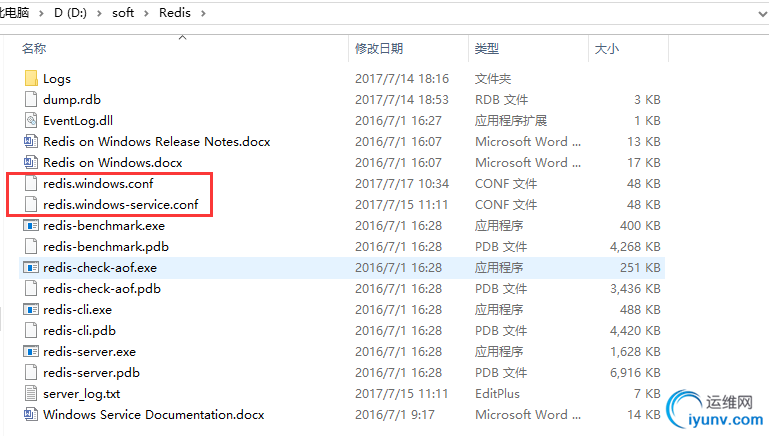The width and height of the screenshot is (769, 436).
Task: Click the redis-cli.exe application icon
Action: pyautogui.click(x=31, y=309)
